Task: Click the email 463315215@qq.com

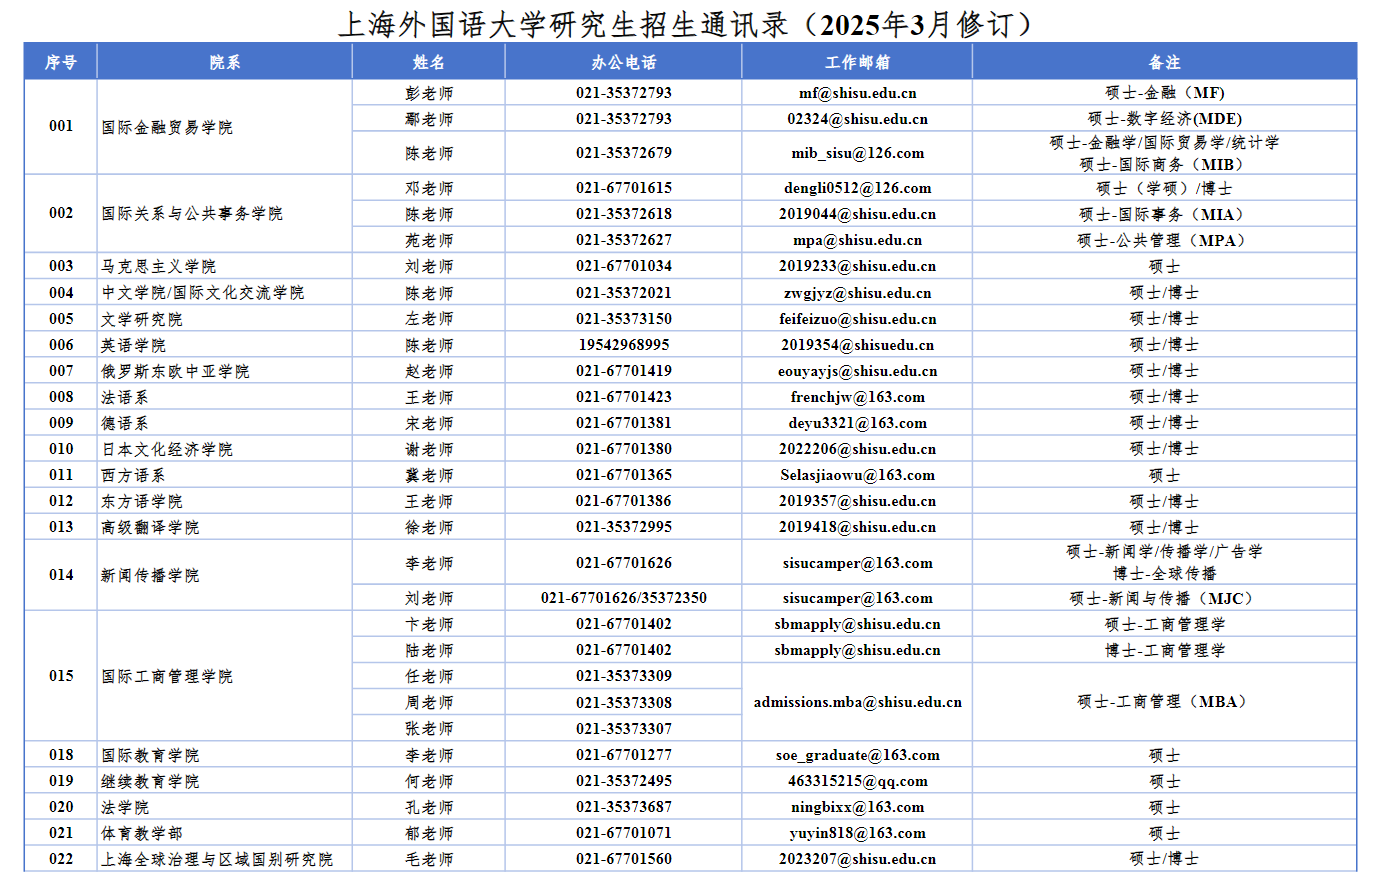Action: coord(857,781)
